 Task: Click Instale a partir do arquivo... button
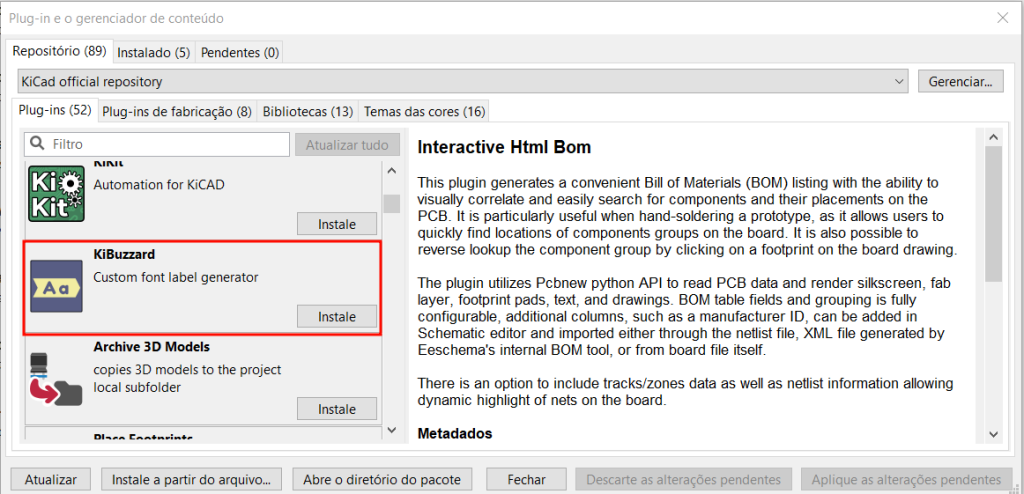(x=191, y=479)
